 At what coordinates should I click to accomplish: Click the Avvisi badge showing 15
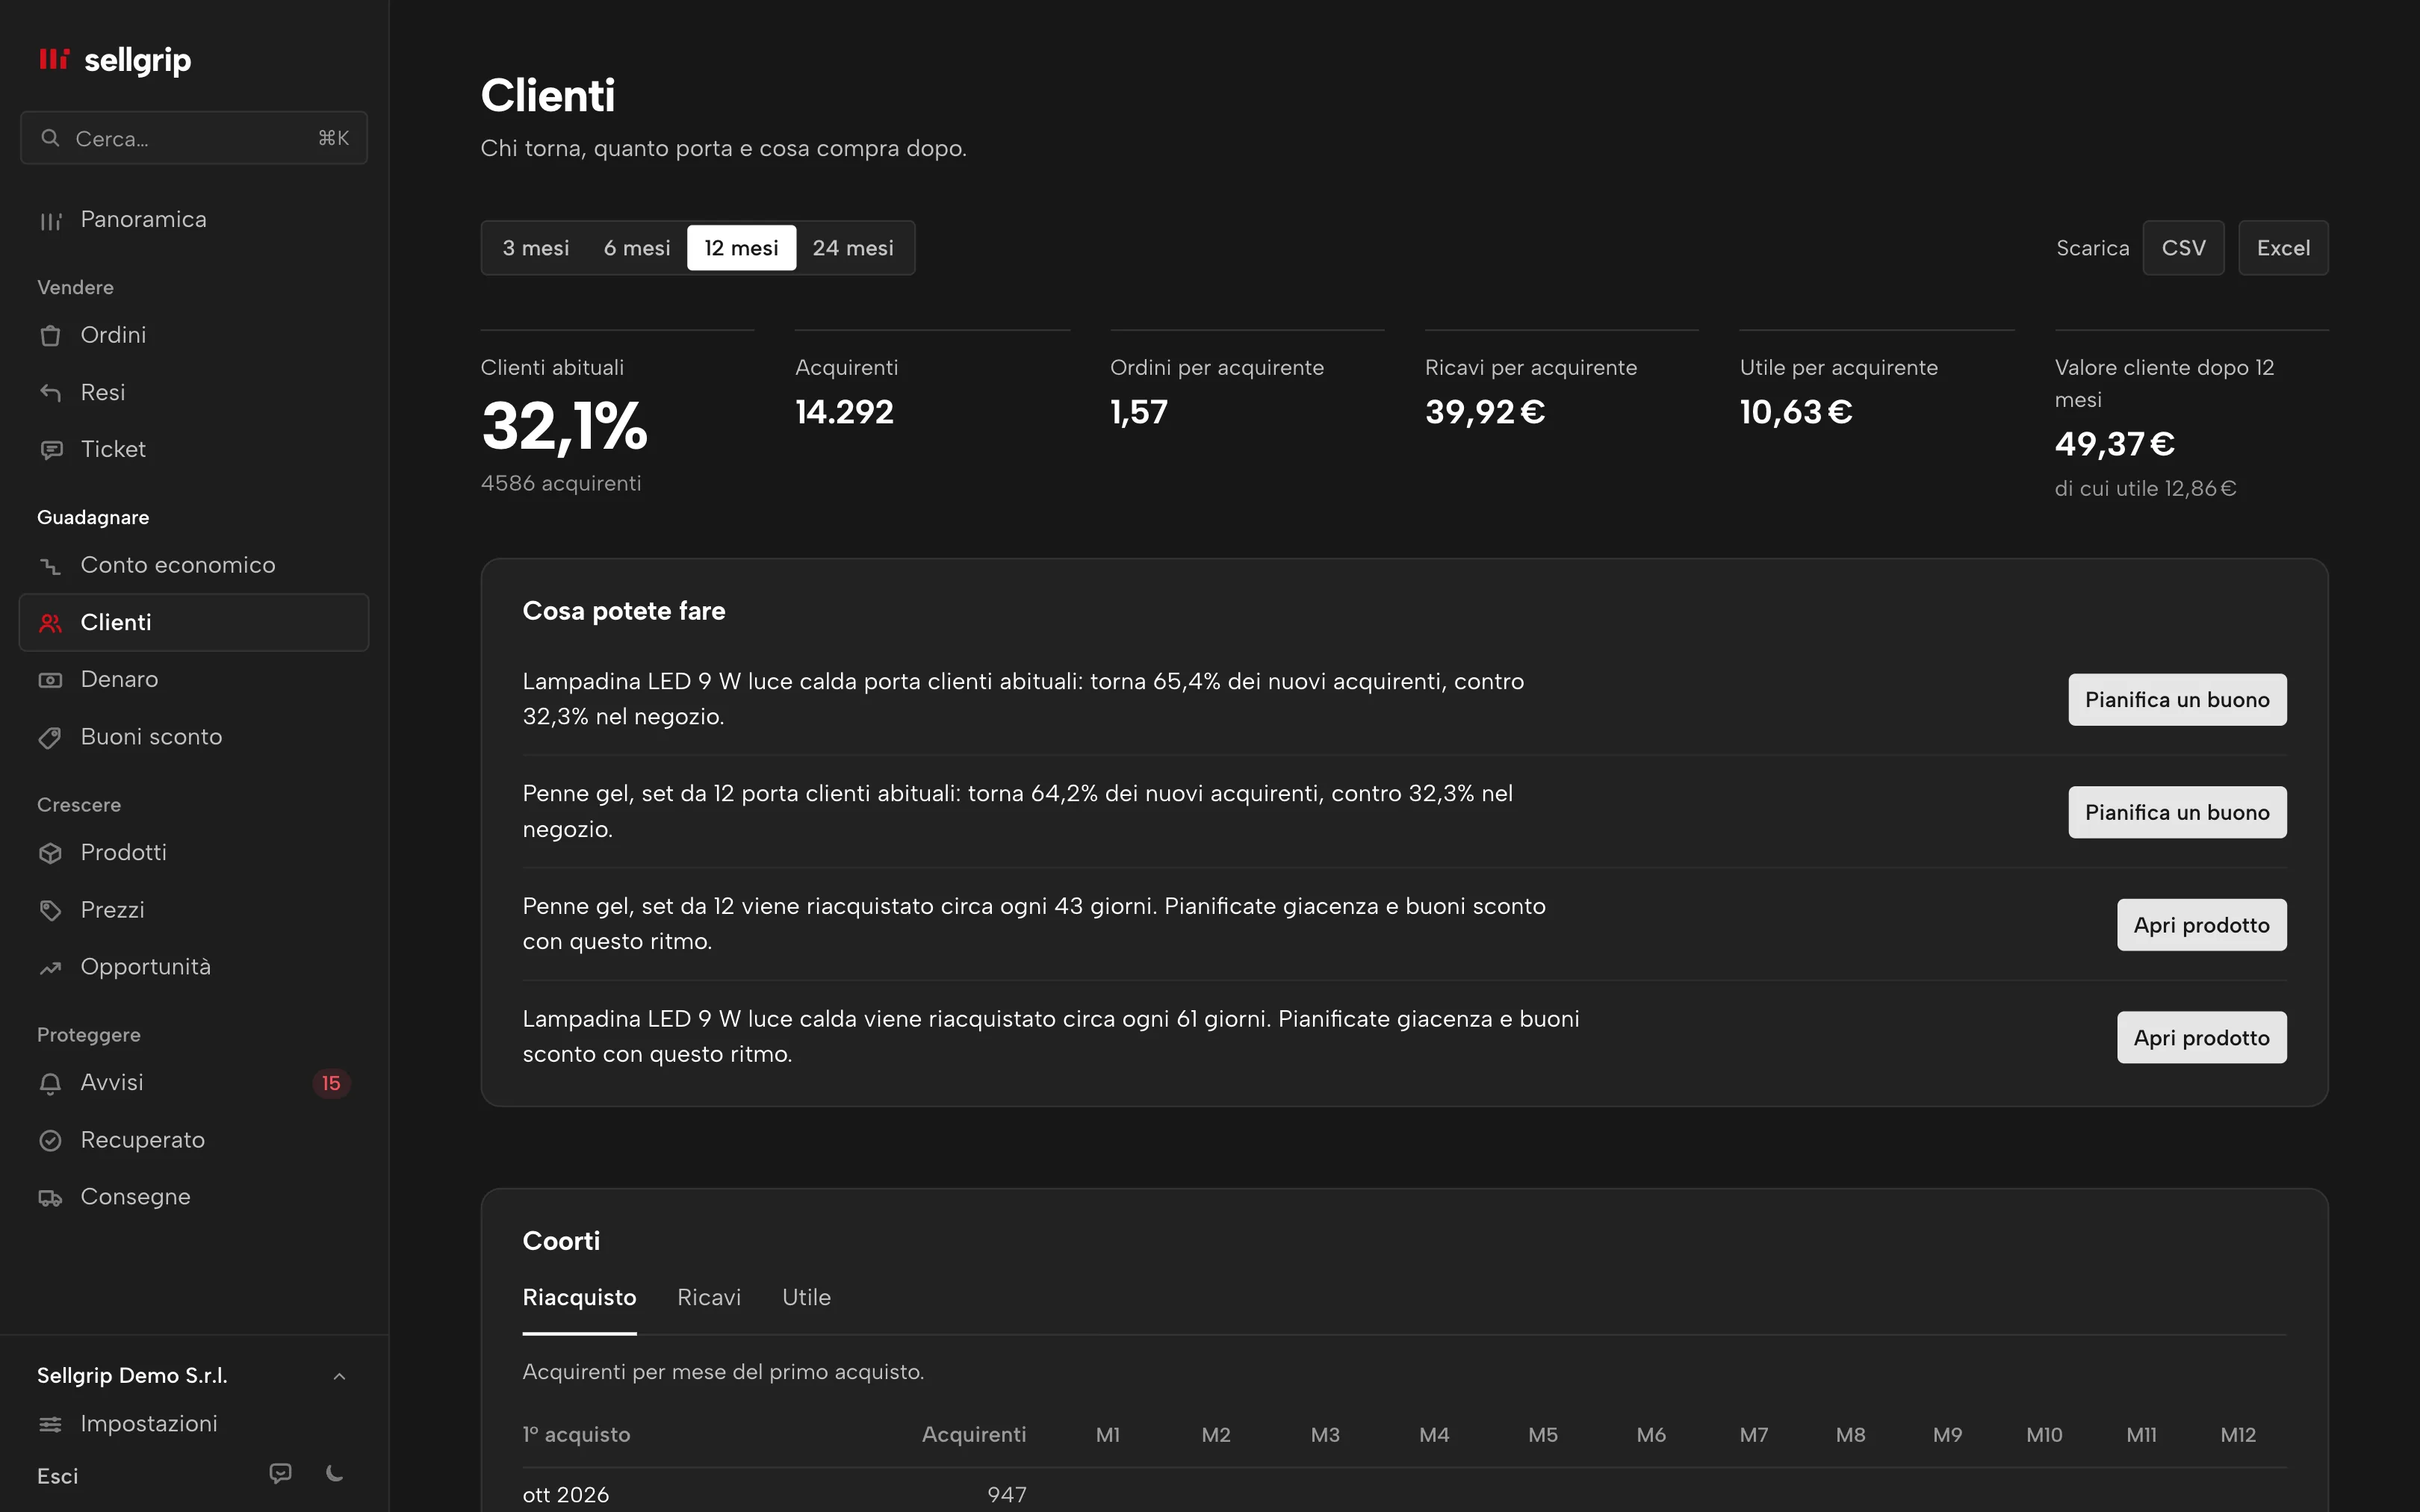[x=331, y=1083]
